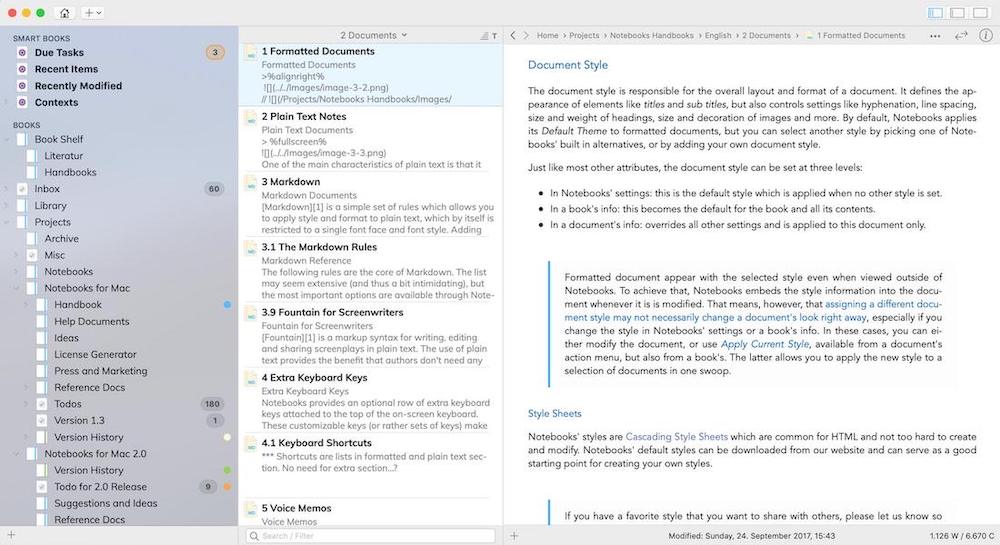1000x545 pixels.
Task: Select Notebooks Handbooks in breadcrumb path
Action: 653,36
